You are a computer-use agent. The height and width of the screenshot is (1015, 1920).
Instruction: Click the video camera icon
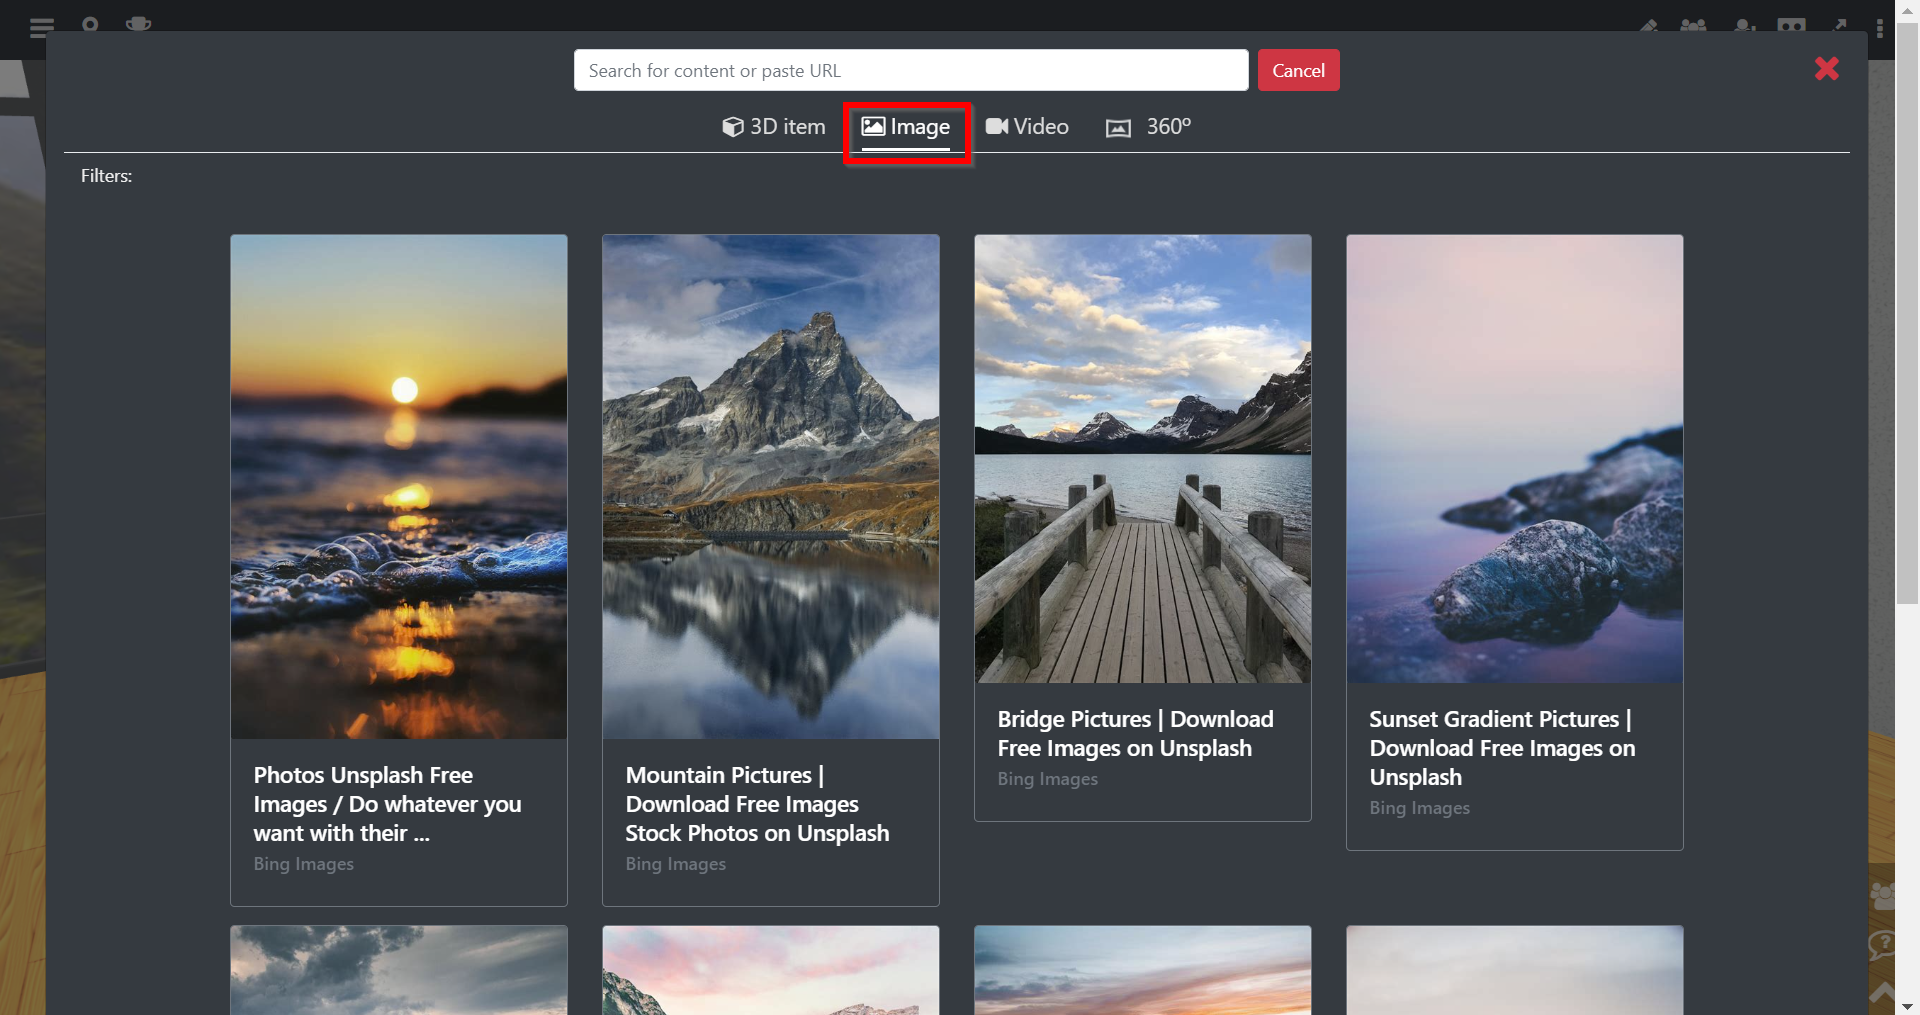996,126
